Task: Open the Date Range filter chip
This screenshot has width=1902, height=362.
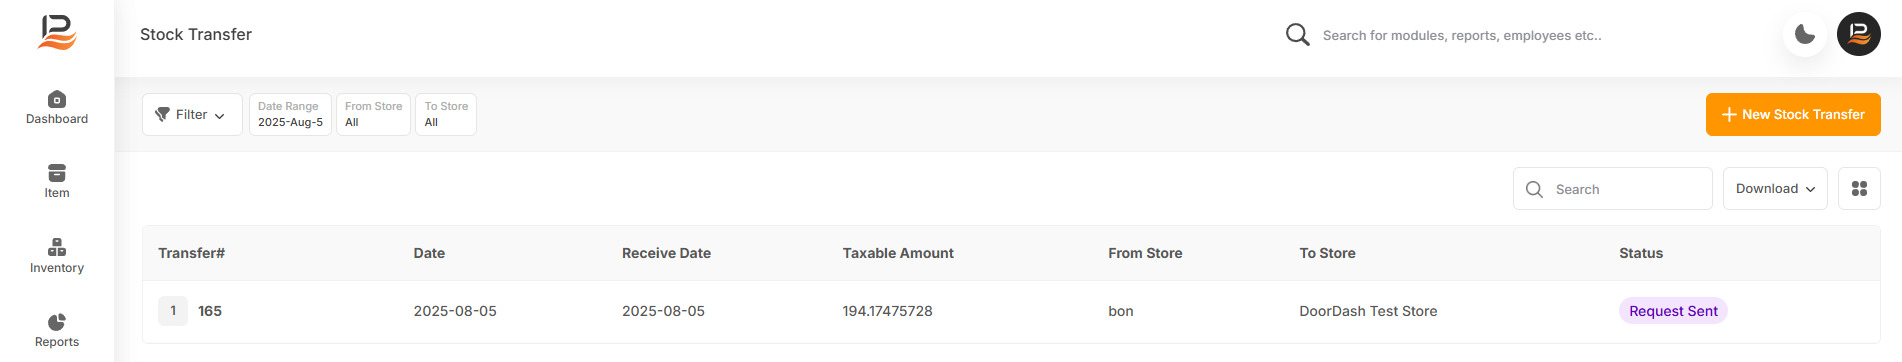Action: pos(290,115)
